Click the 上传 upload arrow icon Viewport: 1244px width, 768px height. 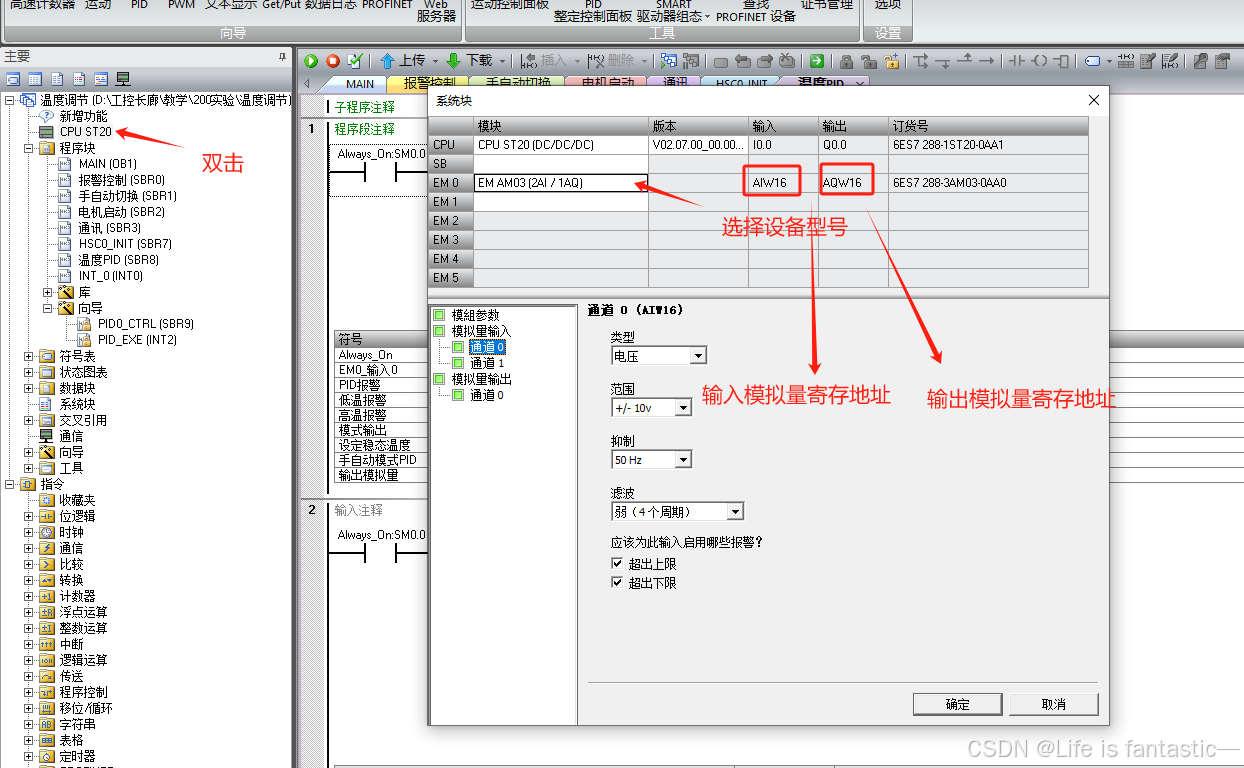pos(387,61)
